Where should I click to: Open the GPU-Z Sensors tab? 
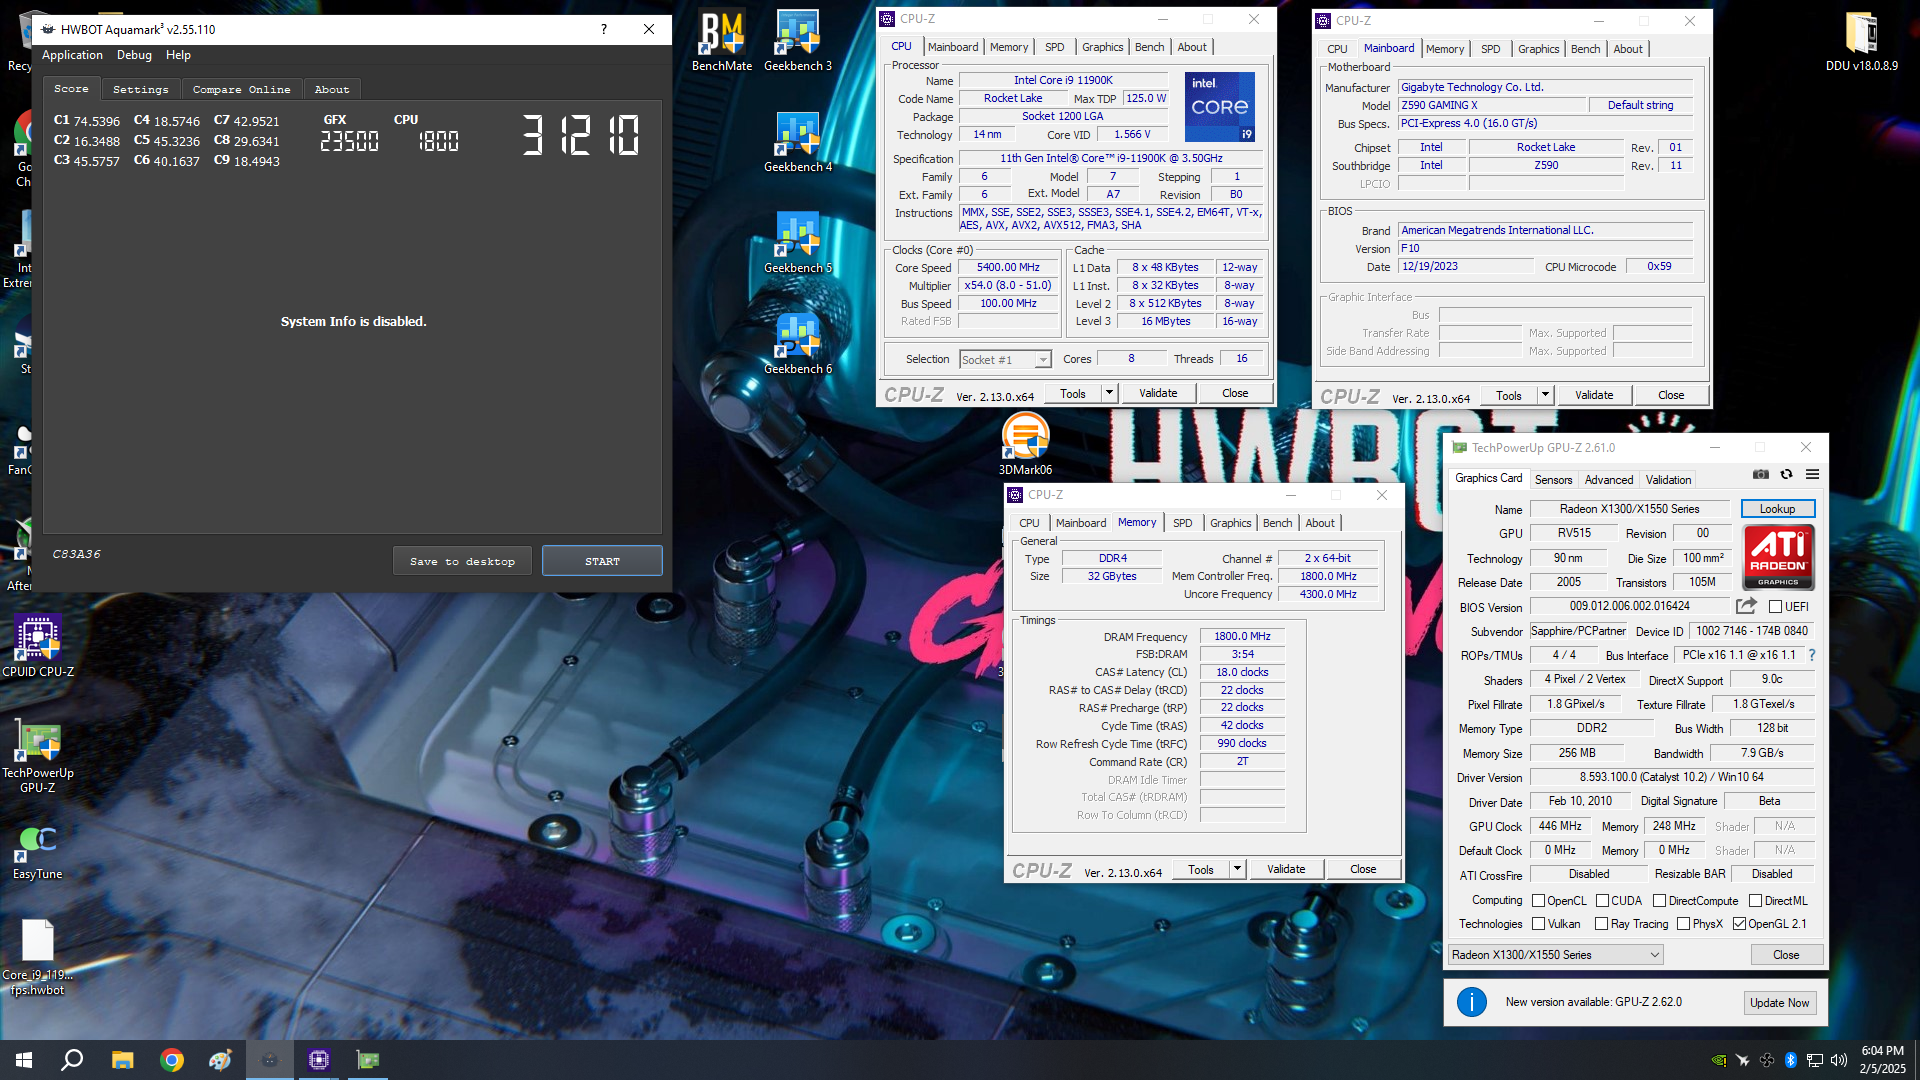click(1553, 480)
